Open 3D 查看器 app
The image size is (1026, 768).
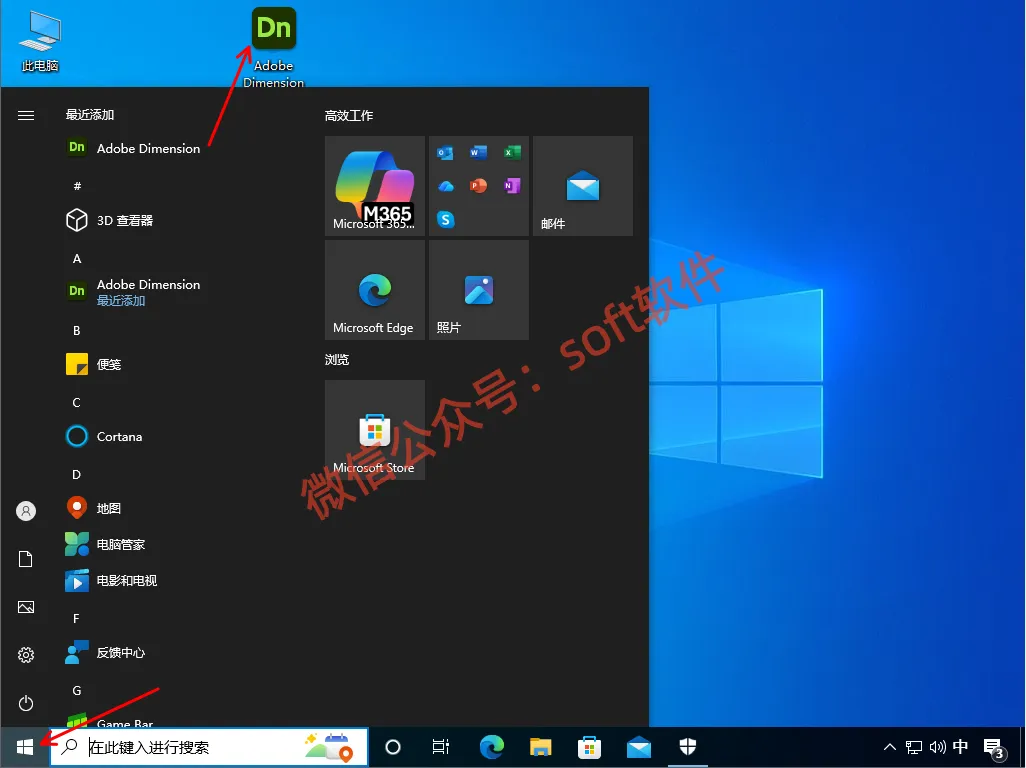(x=110, y=220)
